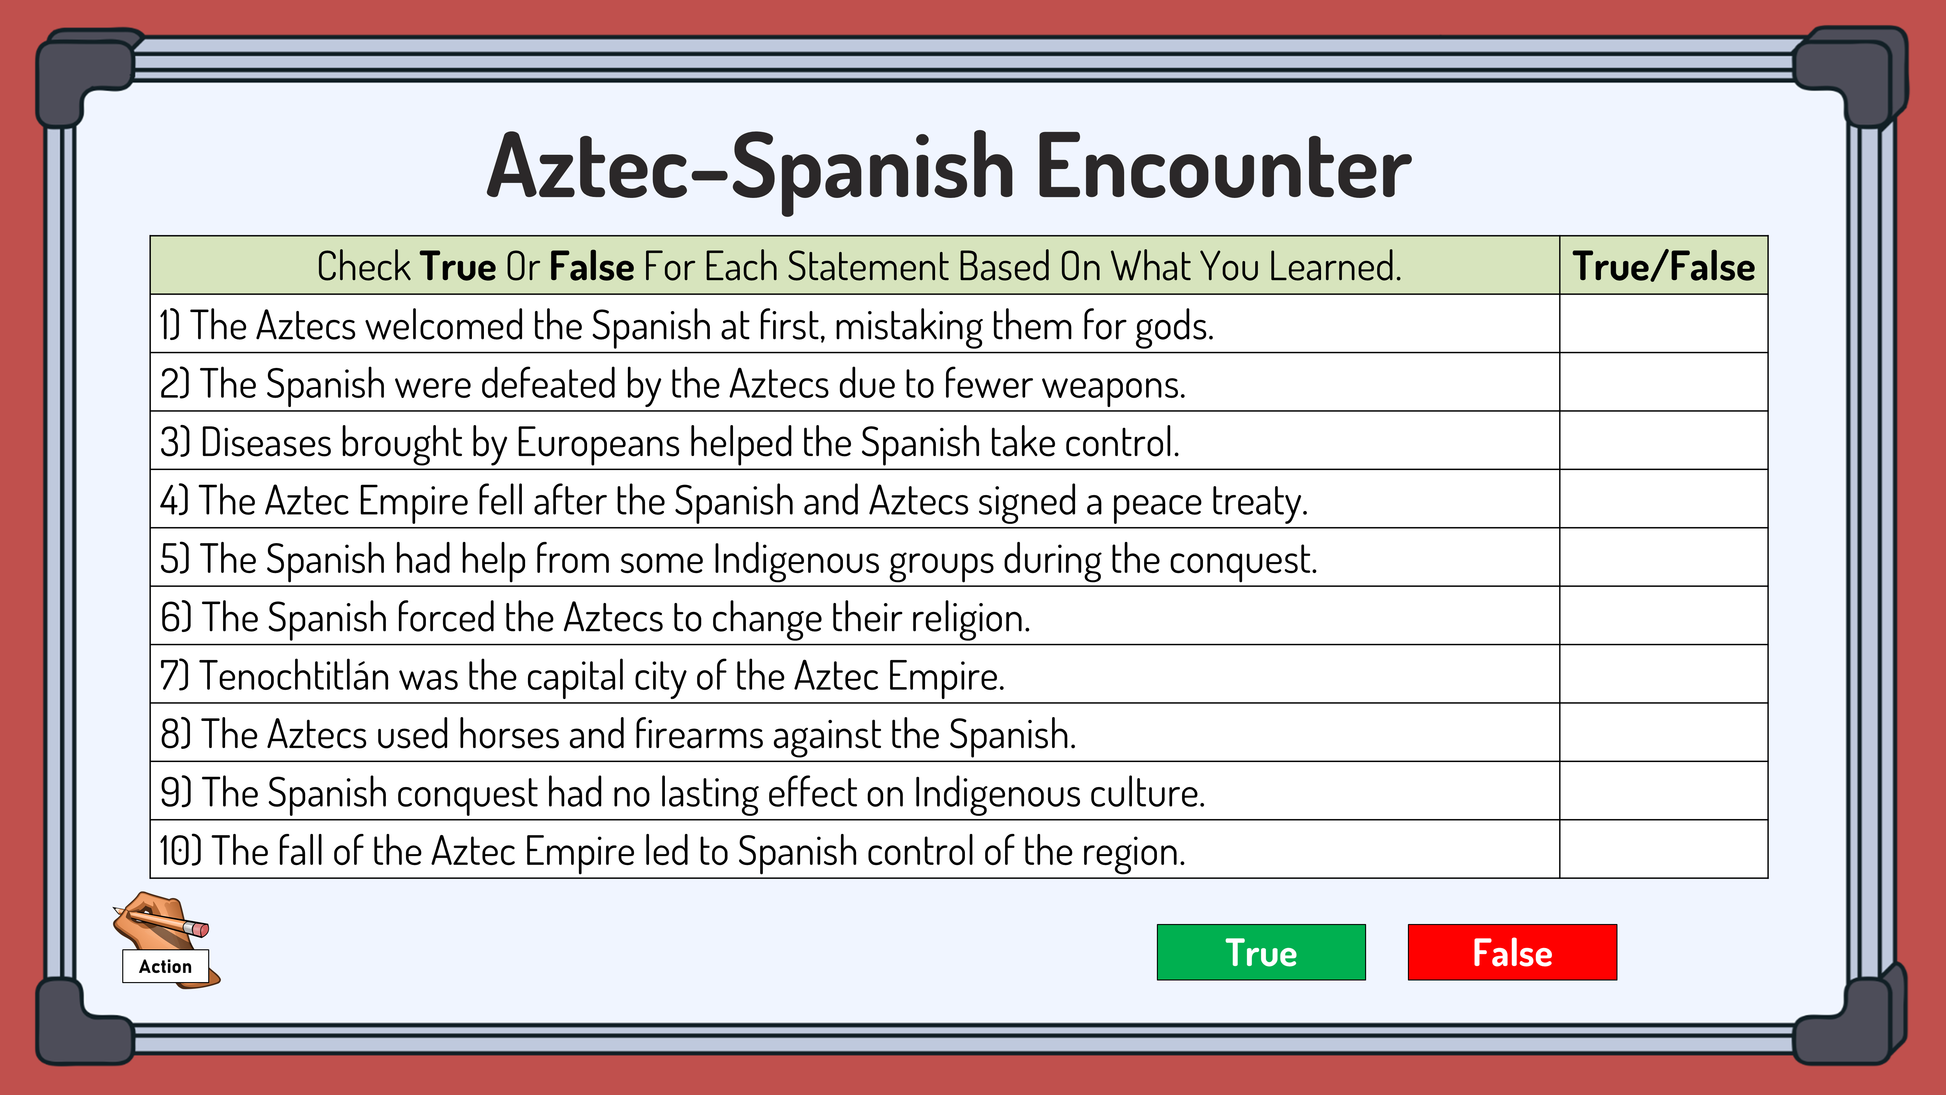Click statement about fall of Aztec Empire
The width and height of the screenshot is (1946, 1095).
672,852
